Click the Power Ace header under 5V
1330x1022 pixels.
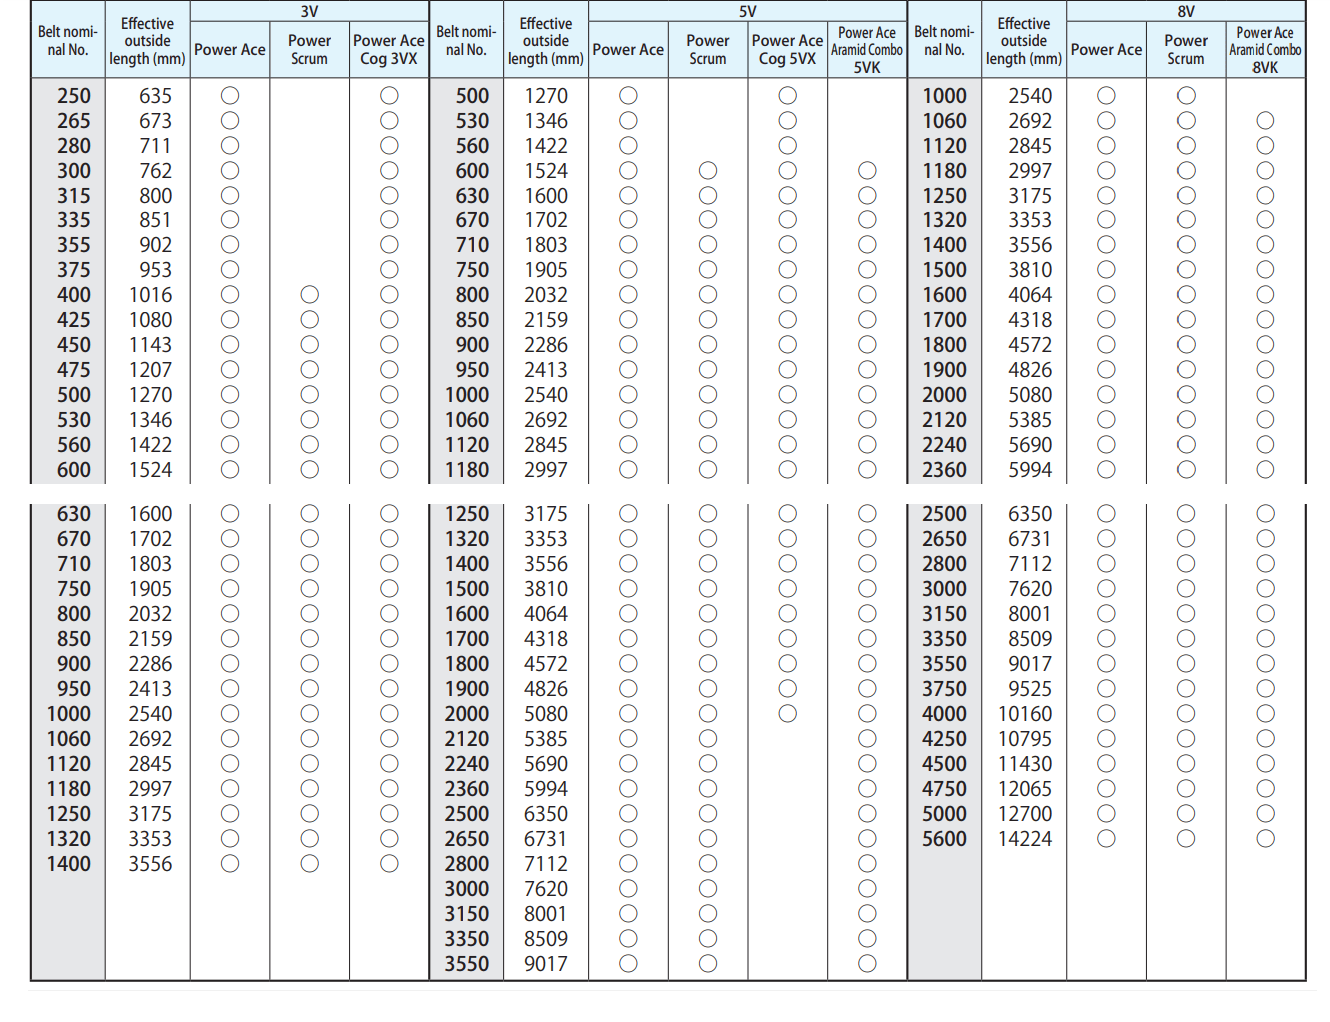click(628, 49)
